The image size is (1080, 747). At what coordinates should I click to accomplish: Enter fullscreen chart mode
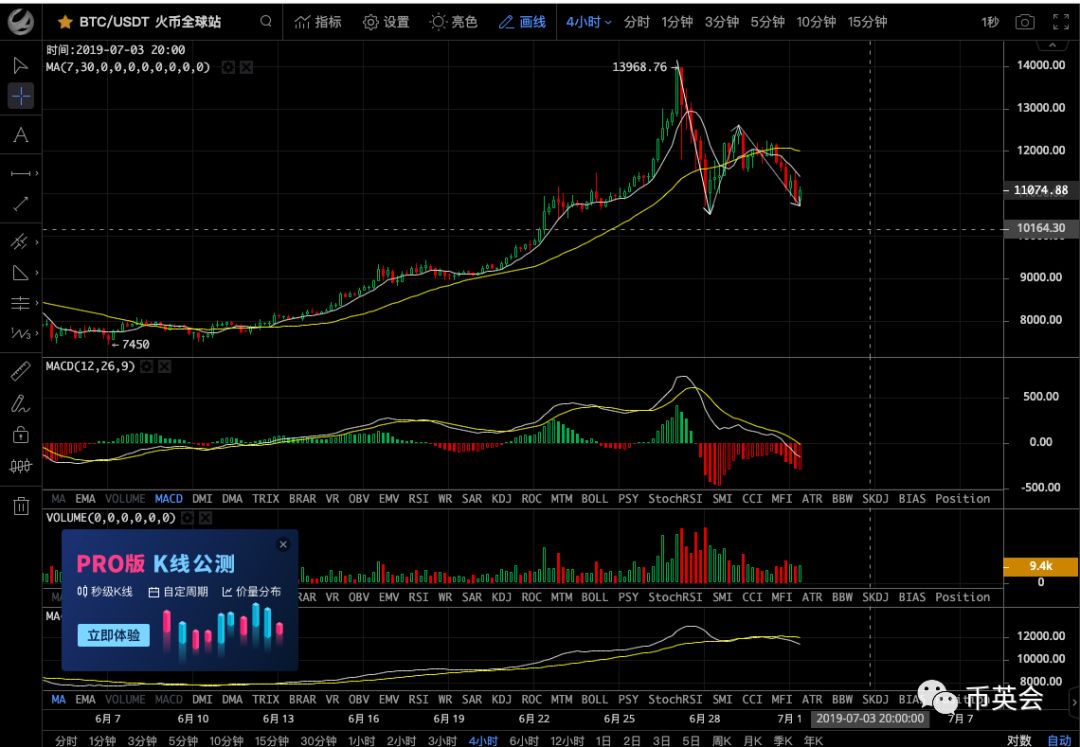coord(1061,22)
